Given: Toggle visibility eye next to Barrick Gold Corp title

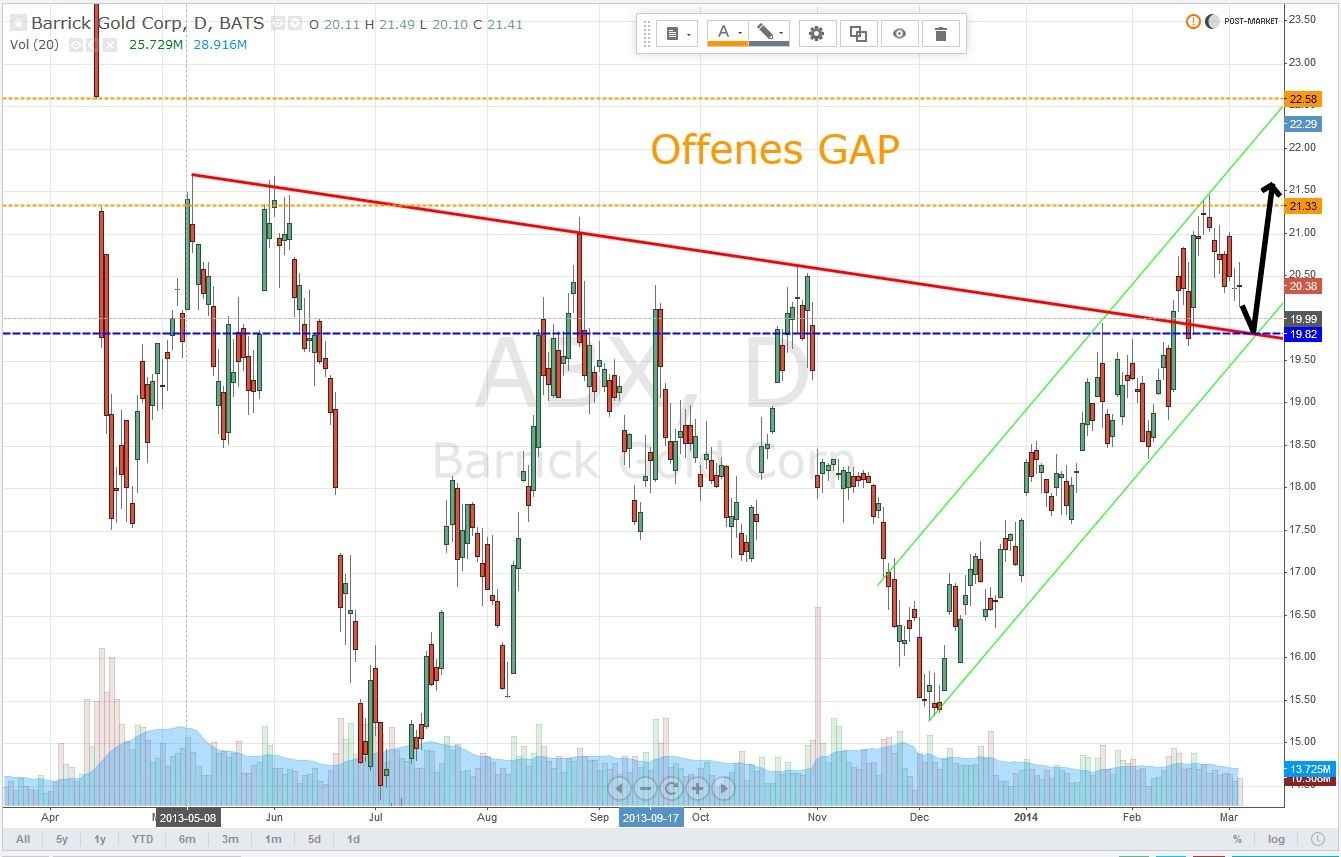Looking at the screenshot, I should [x=278, y=23].
